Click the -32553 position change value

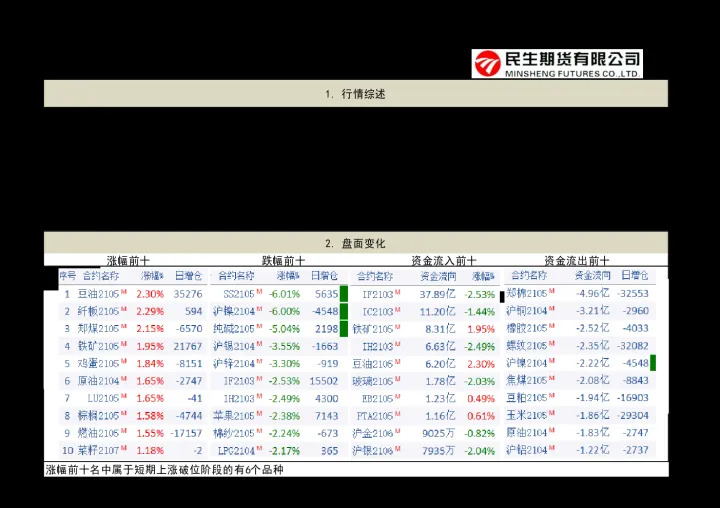coord(633,293)
